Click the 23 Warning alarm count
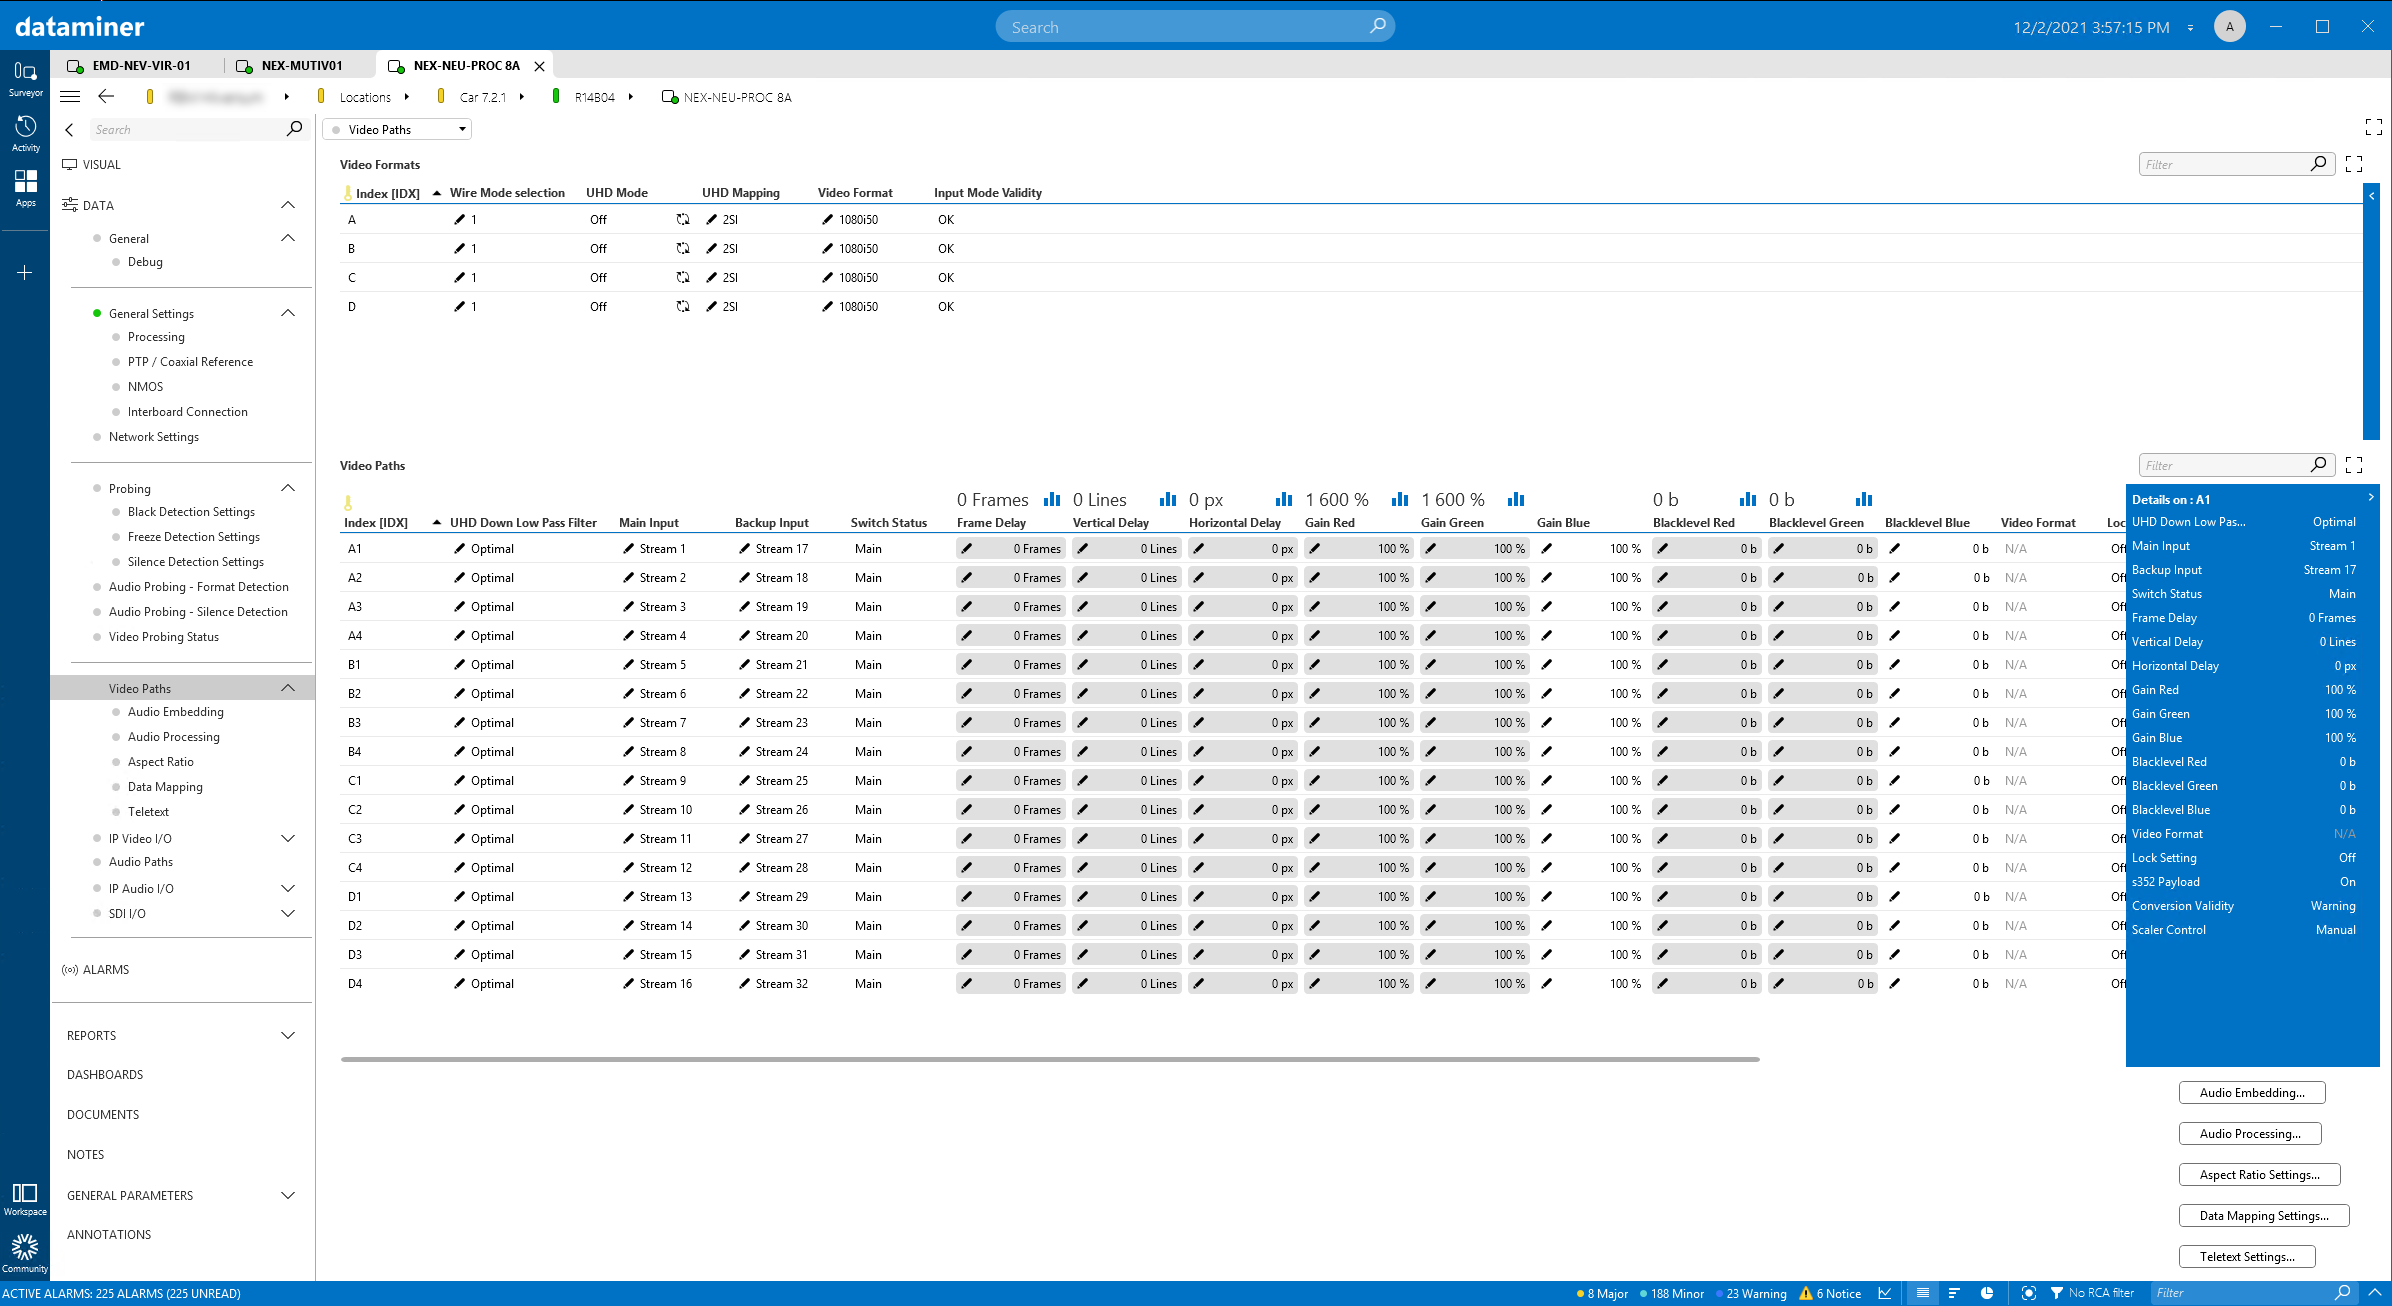The height and width of the screenshot is (1306, 2392). point(1751,1293)
